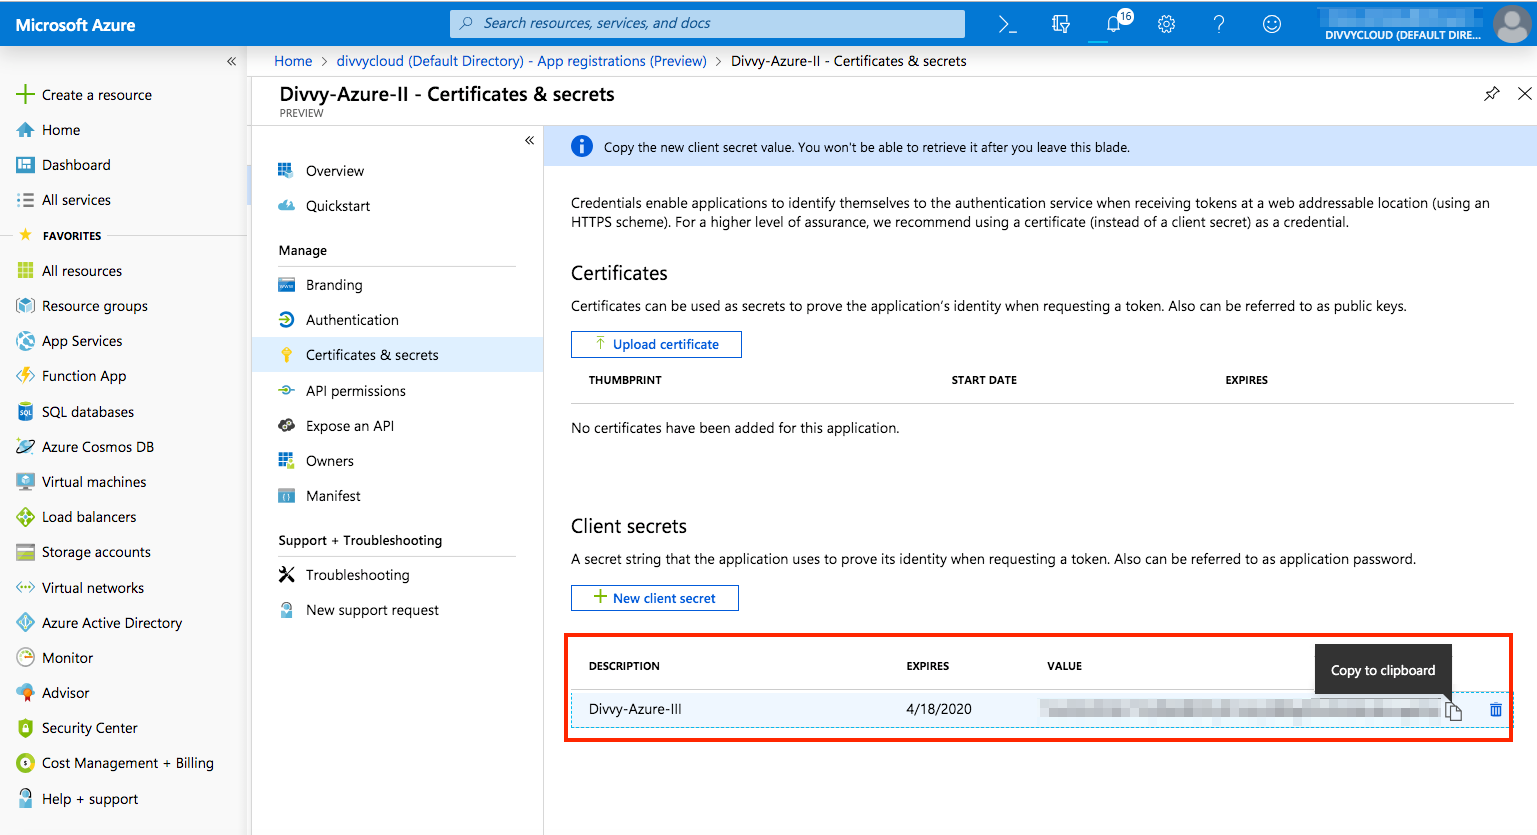Screen dimensions: 1537x835
Task: Open the notifications bell
Action: pos(1114,24)
